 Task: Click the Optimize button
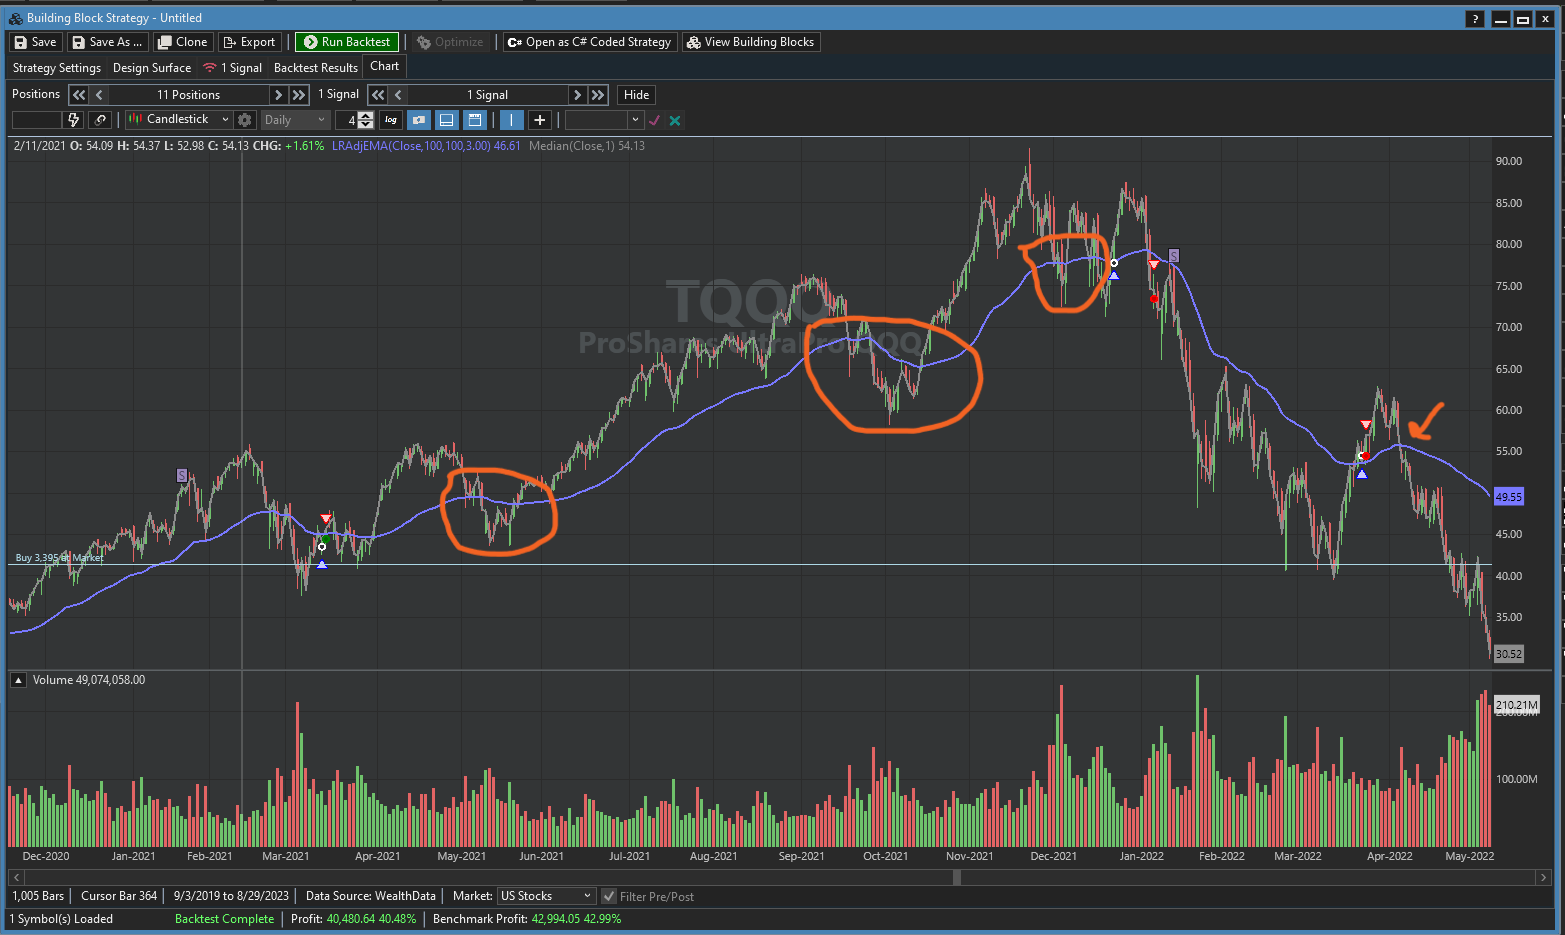450,42
